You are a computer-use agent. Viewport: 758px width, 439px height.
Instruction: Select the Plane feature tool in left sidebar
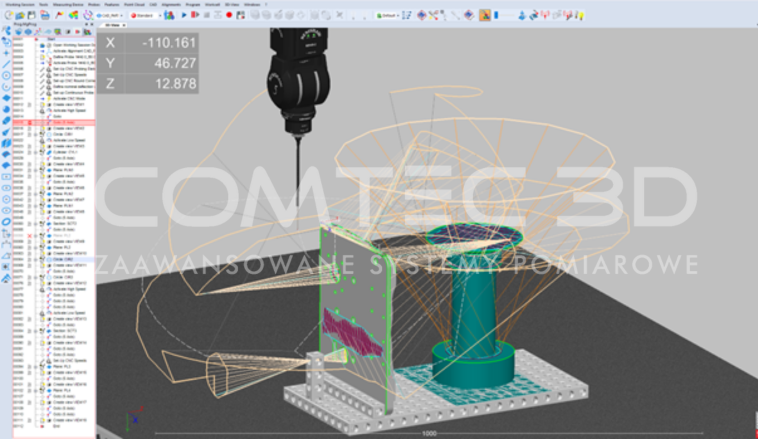click(6, 98)
